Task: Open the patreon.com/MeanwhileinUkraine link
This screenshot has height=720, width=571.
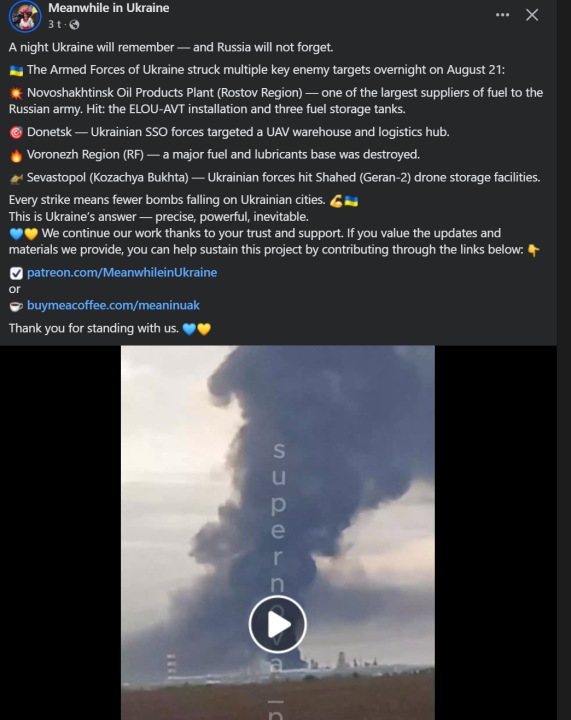Action: [x=122, y=272]
